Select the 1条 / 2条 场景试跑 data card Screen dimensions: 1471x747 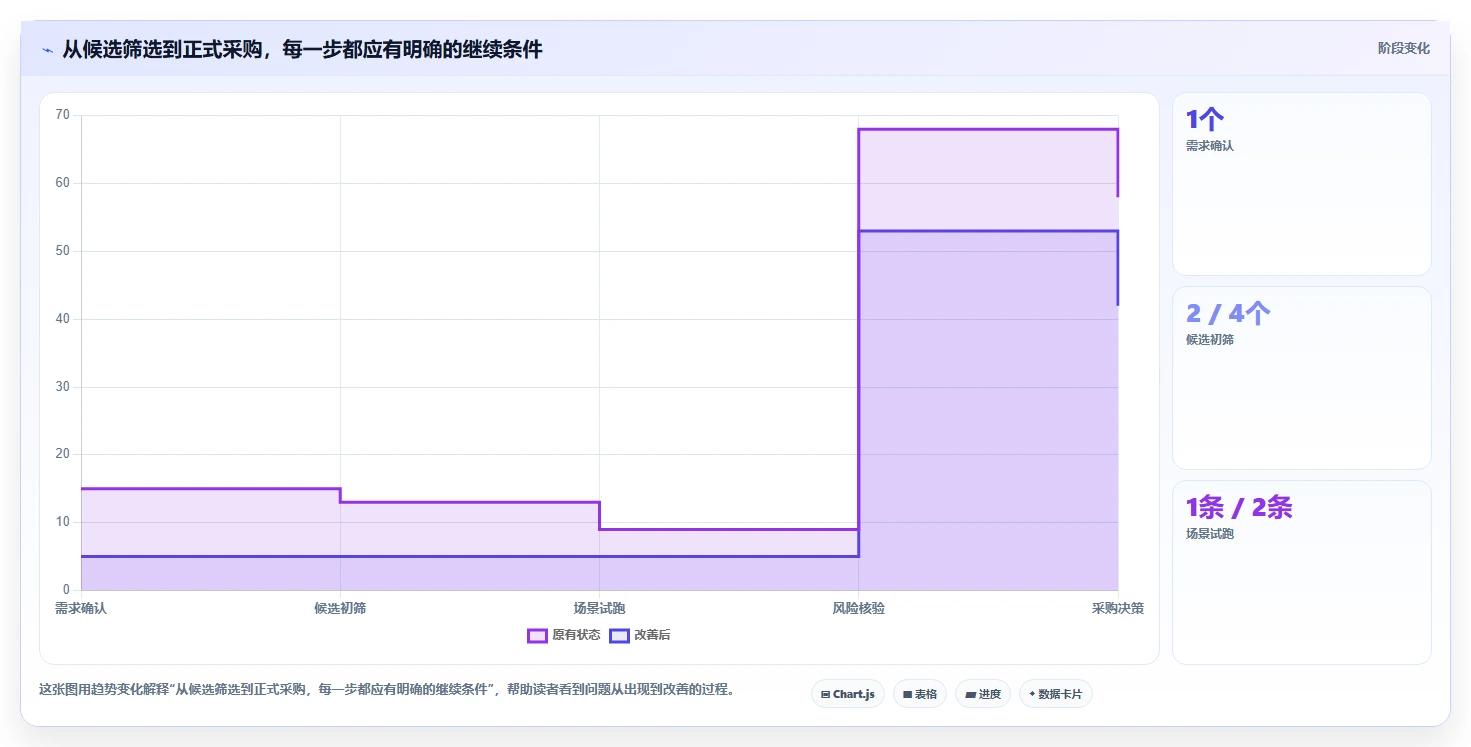(1302, 572)
